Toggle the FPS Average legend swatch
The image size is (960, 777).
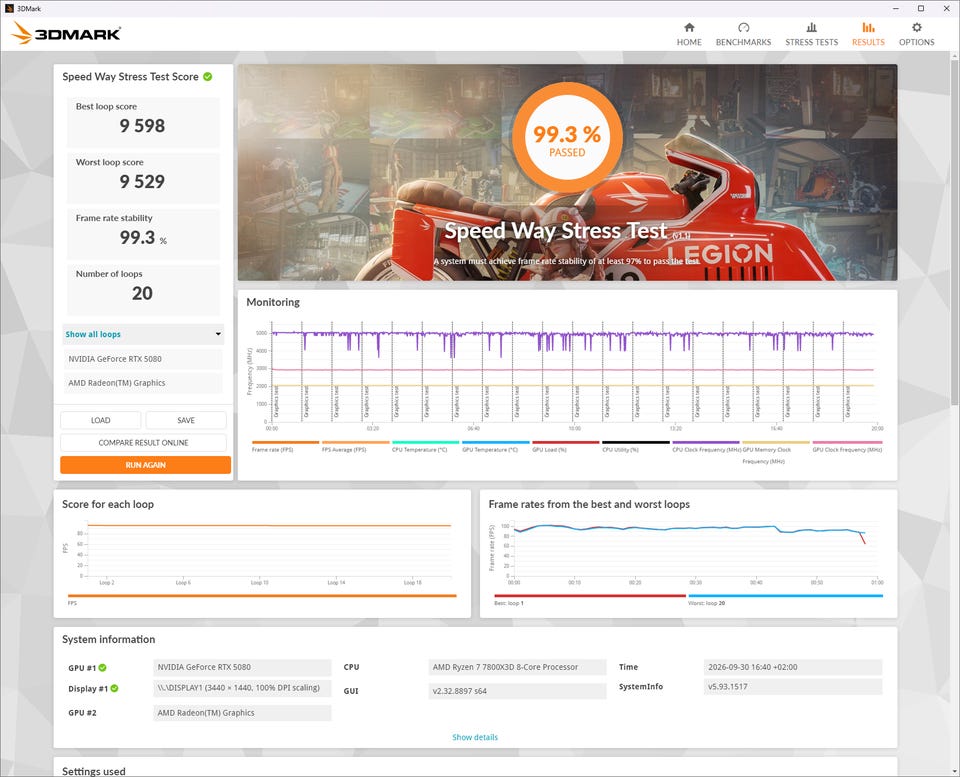click(356, 442)
